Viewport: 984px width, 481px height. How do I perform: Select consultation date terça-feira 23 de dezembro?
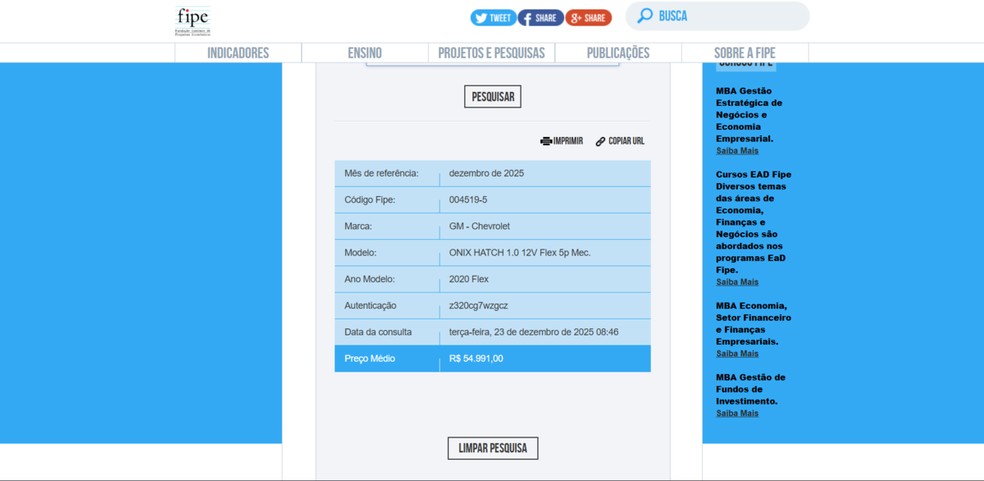point(533,332)
